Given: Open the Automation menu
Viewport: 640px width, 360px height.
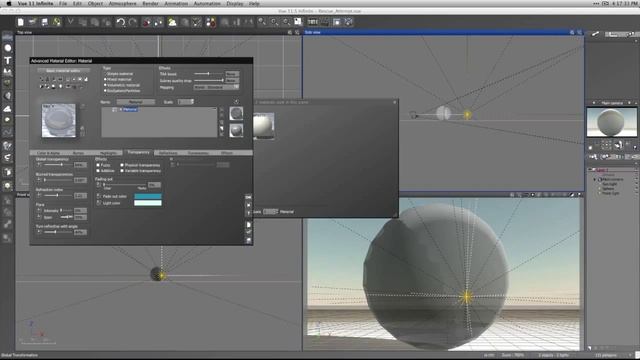Looking at the screenshot, I should click(x=207, y=3).
